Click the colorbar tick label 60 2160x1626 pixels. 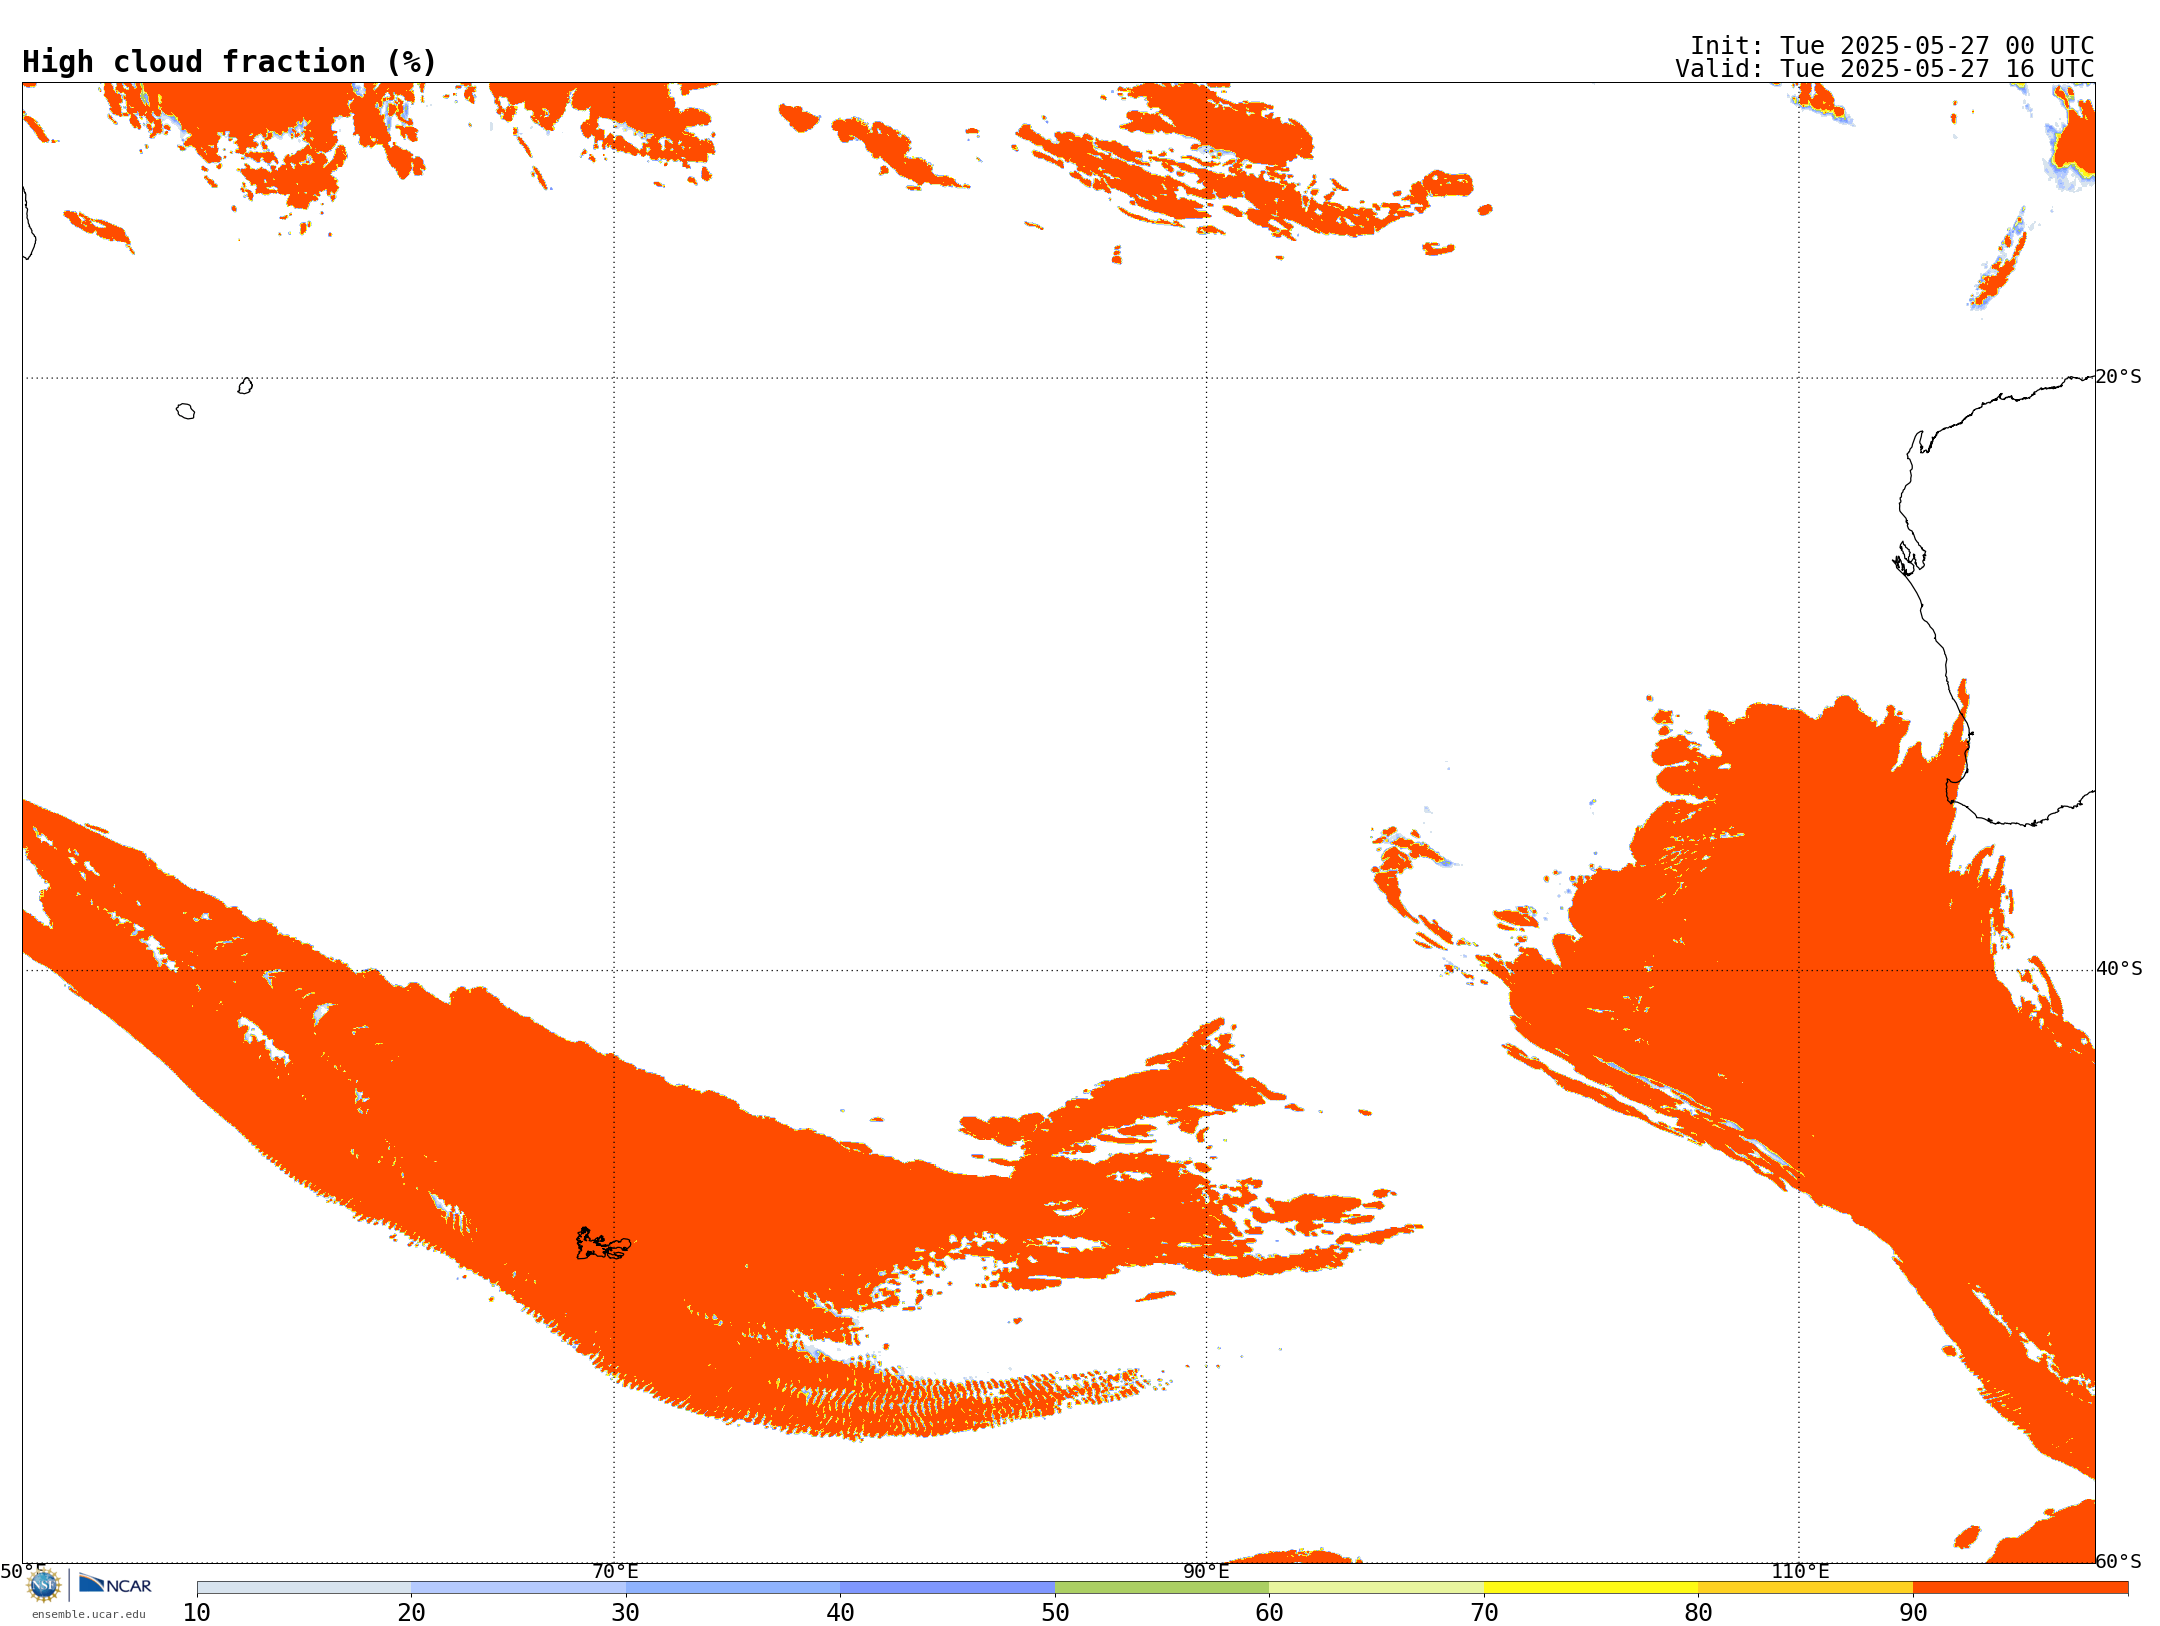tap(1269, 1612)
